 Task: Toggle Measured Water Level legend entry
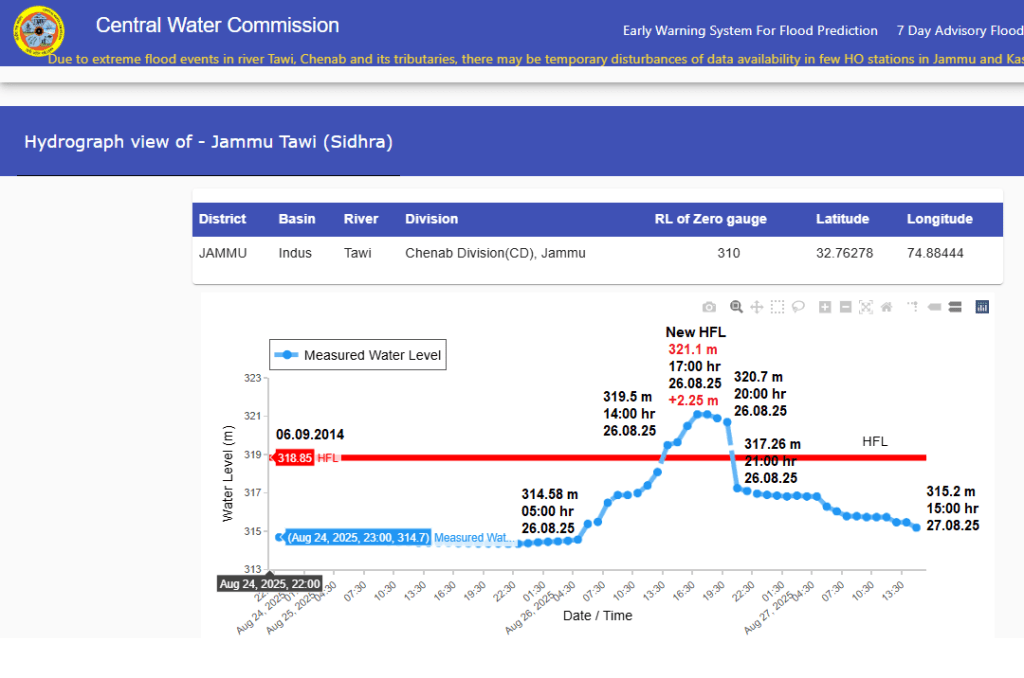358,355
